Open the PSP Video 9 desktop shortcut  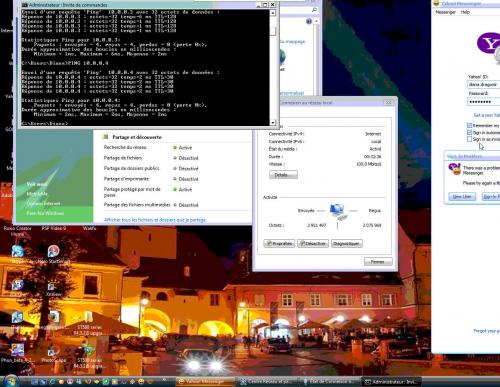tap(54, 228)
